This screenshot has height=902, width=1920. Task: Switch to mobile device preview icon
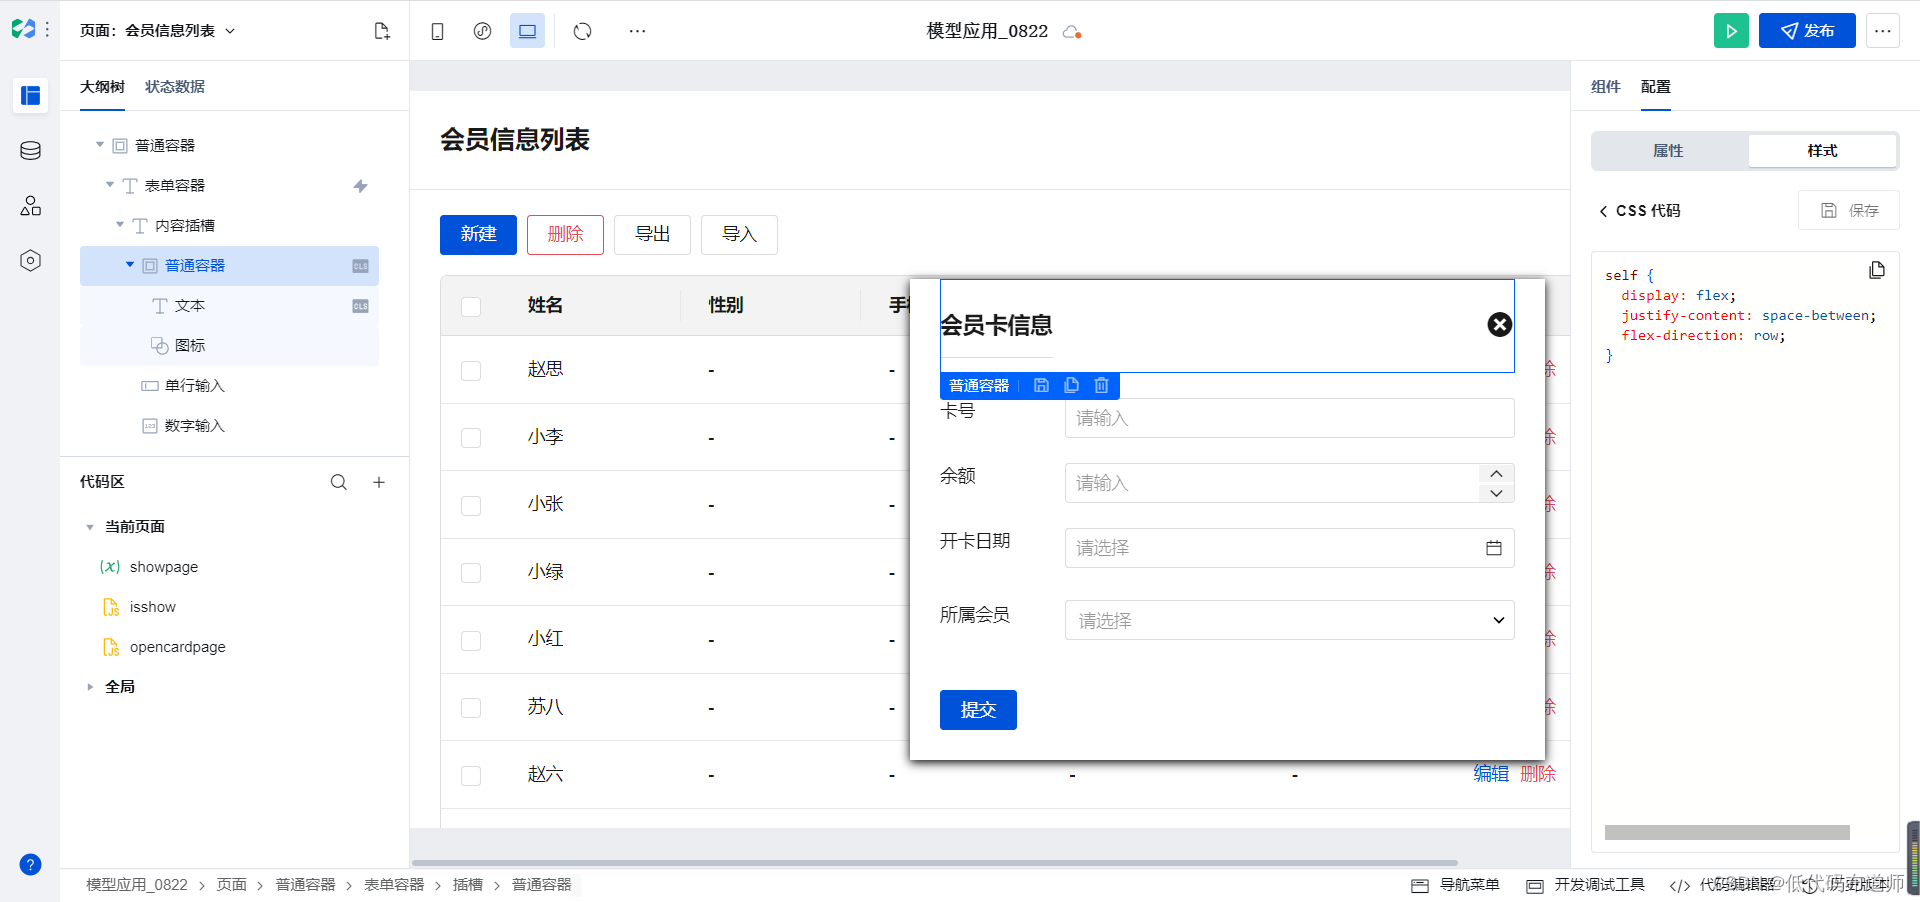click(x=437, y=31)
